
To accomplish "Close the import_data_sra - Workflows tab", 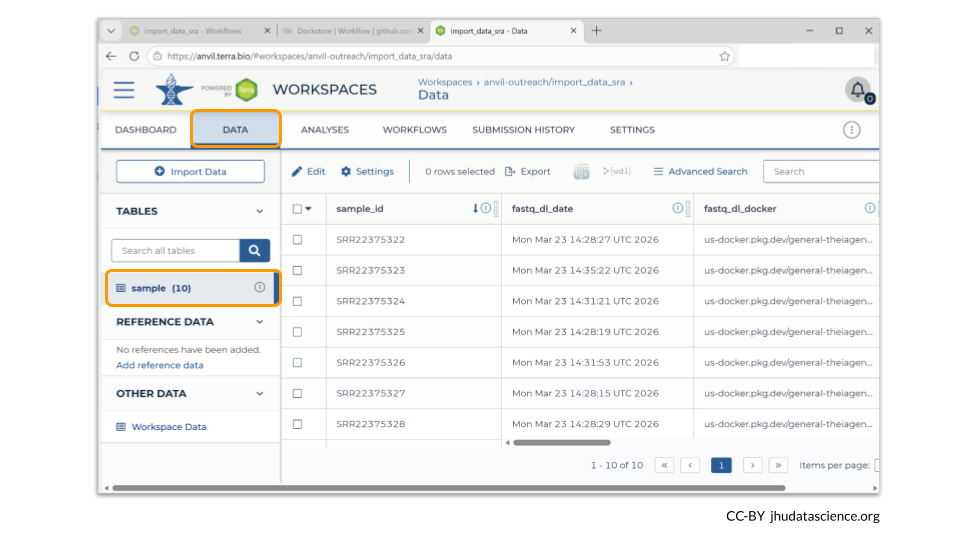I will point(267,31).
